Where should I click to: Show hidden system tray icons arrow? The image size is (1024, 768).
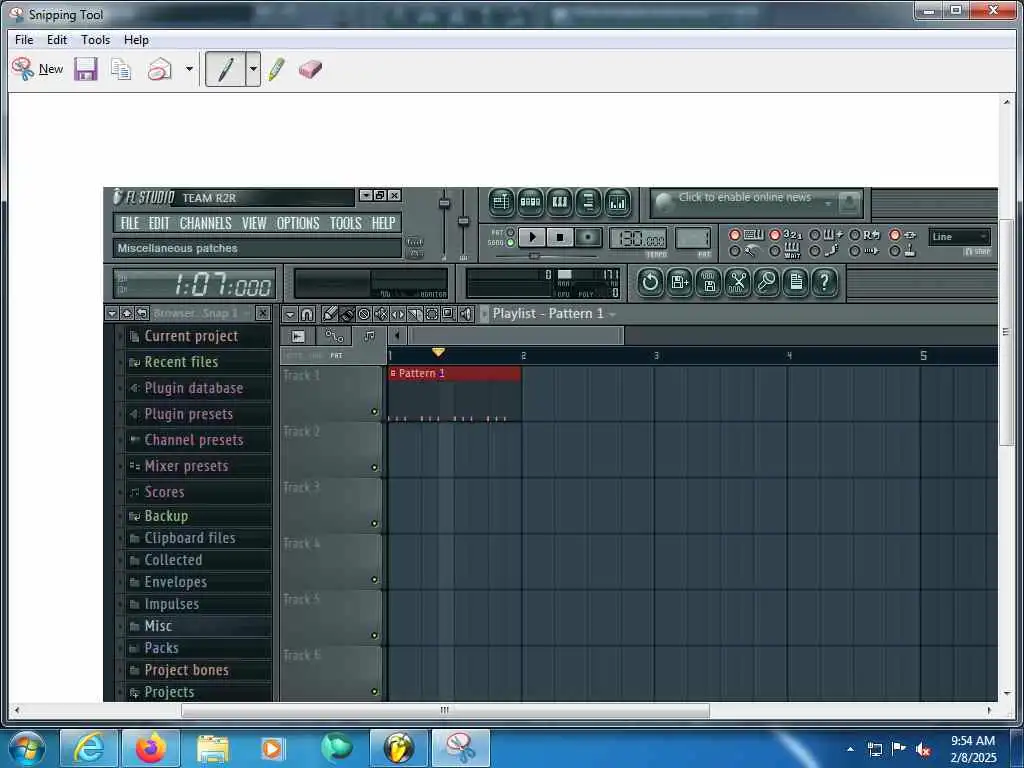coord(850,749)
